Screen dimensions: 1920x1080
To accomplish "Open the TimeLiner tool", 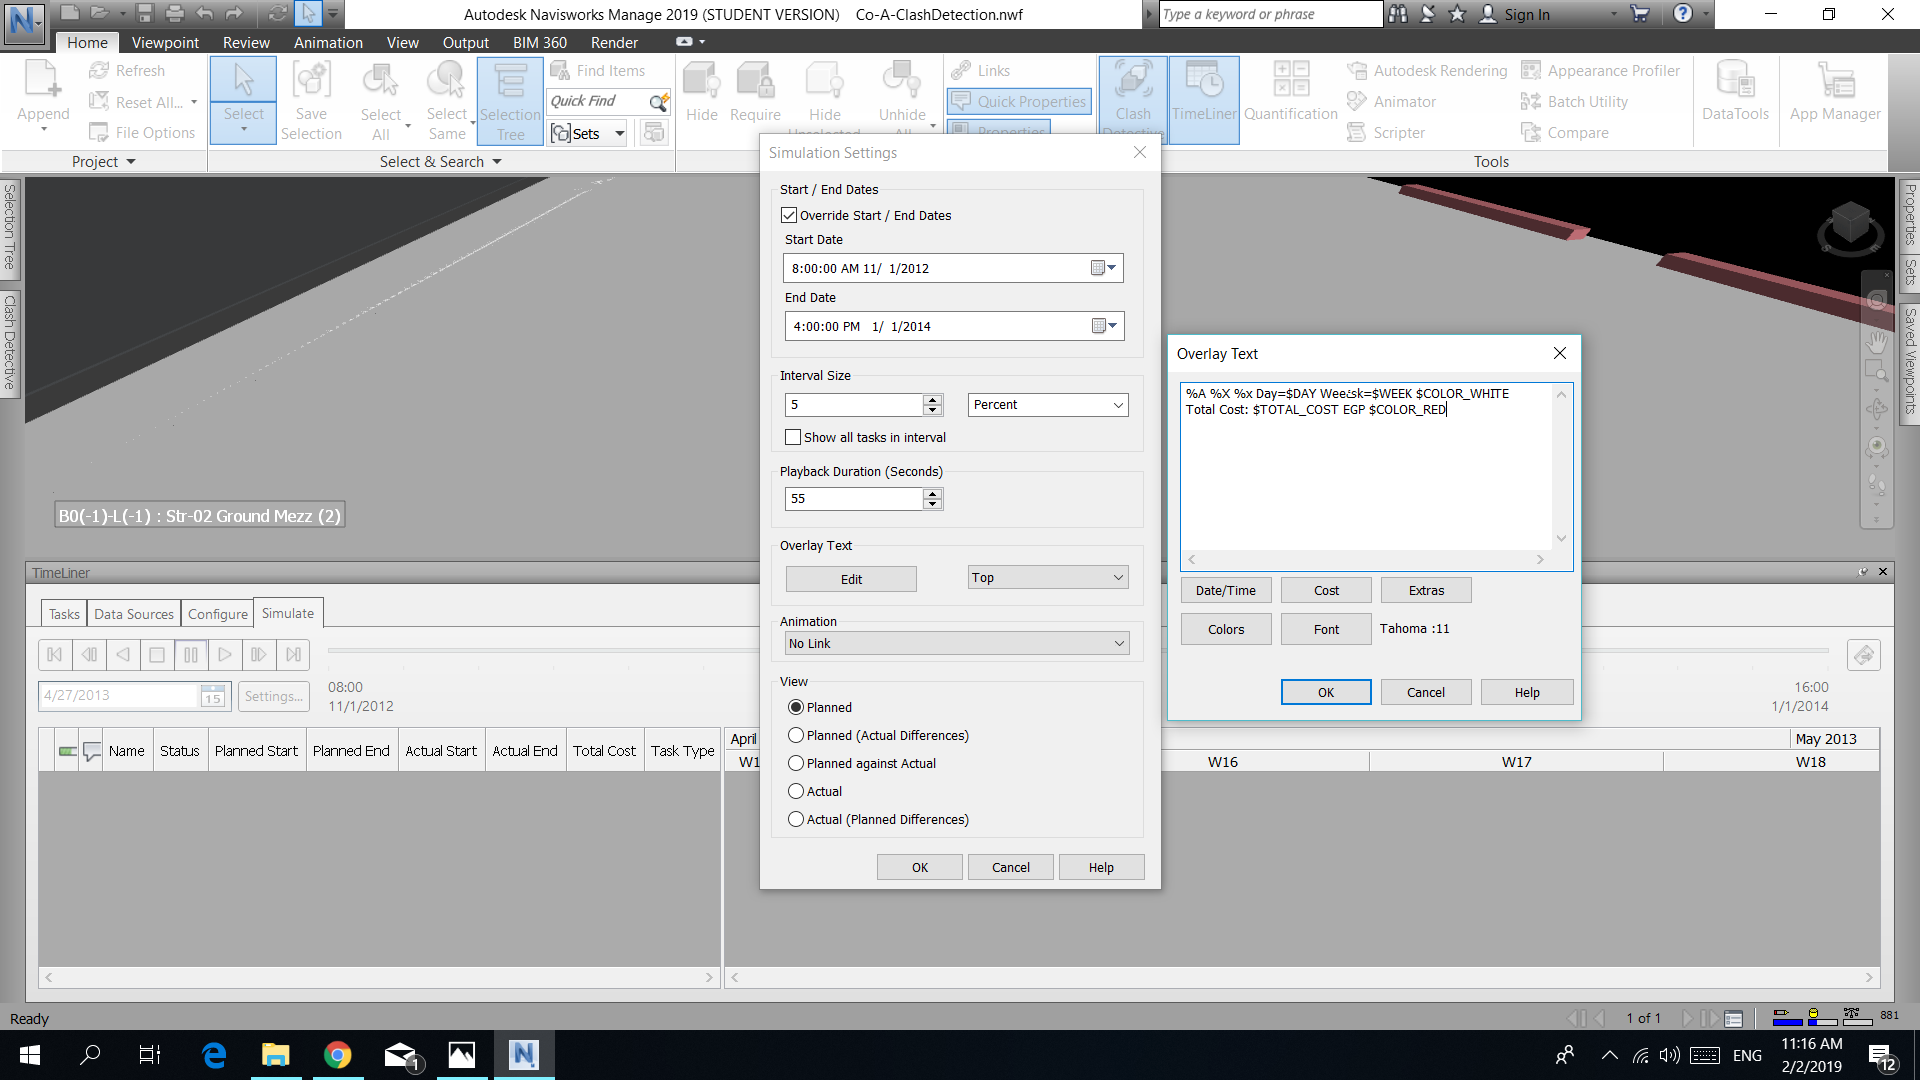I will click(1203, 99).
